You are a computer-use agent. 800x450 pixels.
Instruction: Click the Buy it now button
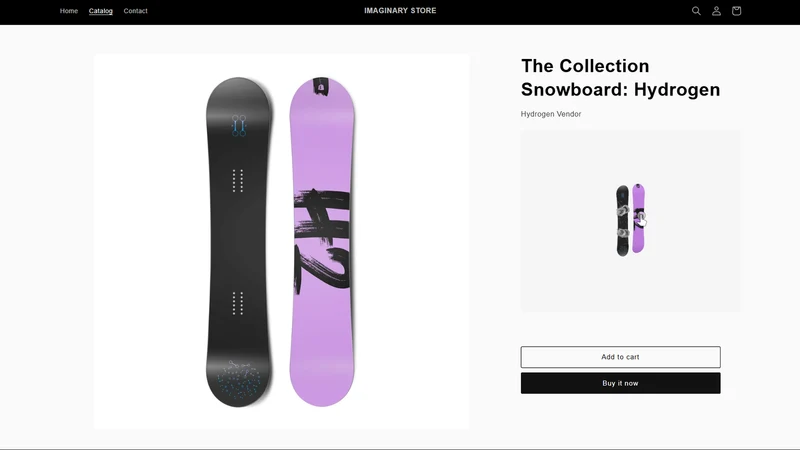(x=620, y=383)
